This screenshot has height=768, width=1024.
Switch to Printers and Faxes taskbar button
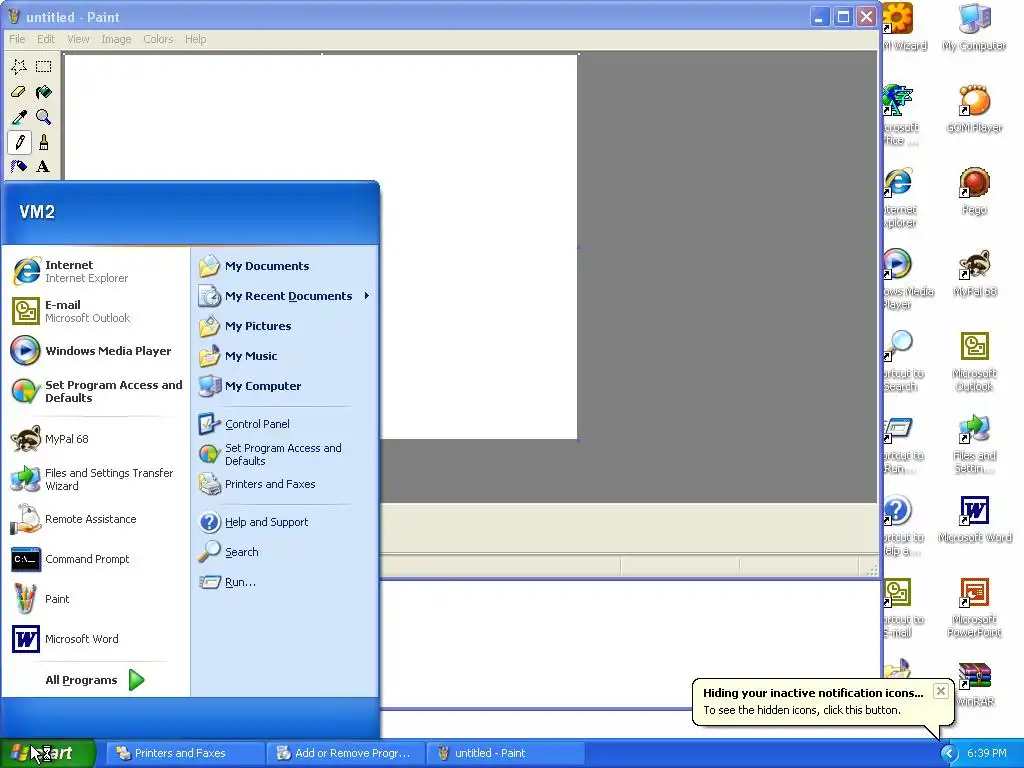pyautogui.click(x=185, y=753)
